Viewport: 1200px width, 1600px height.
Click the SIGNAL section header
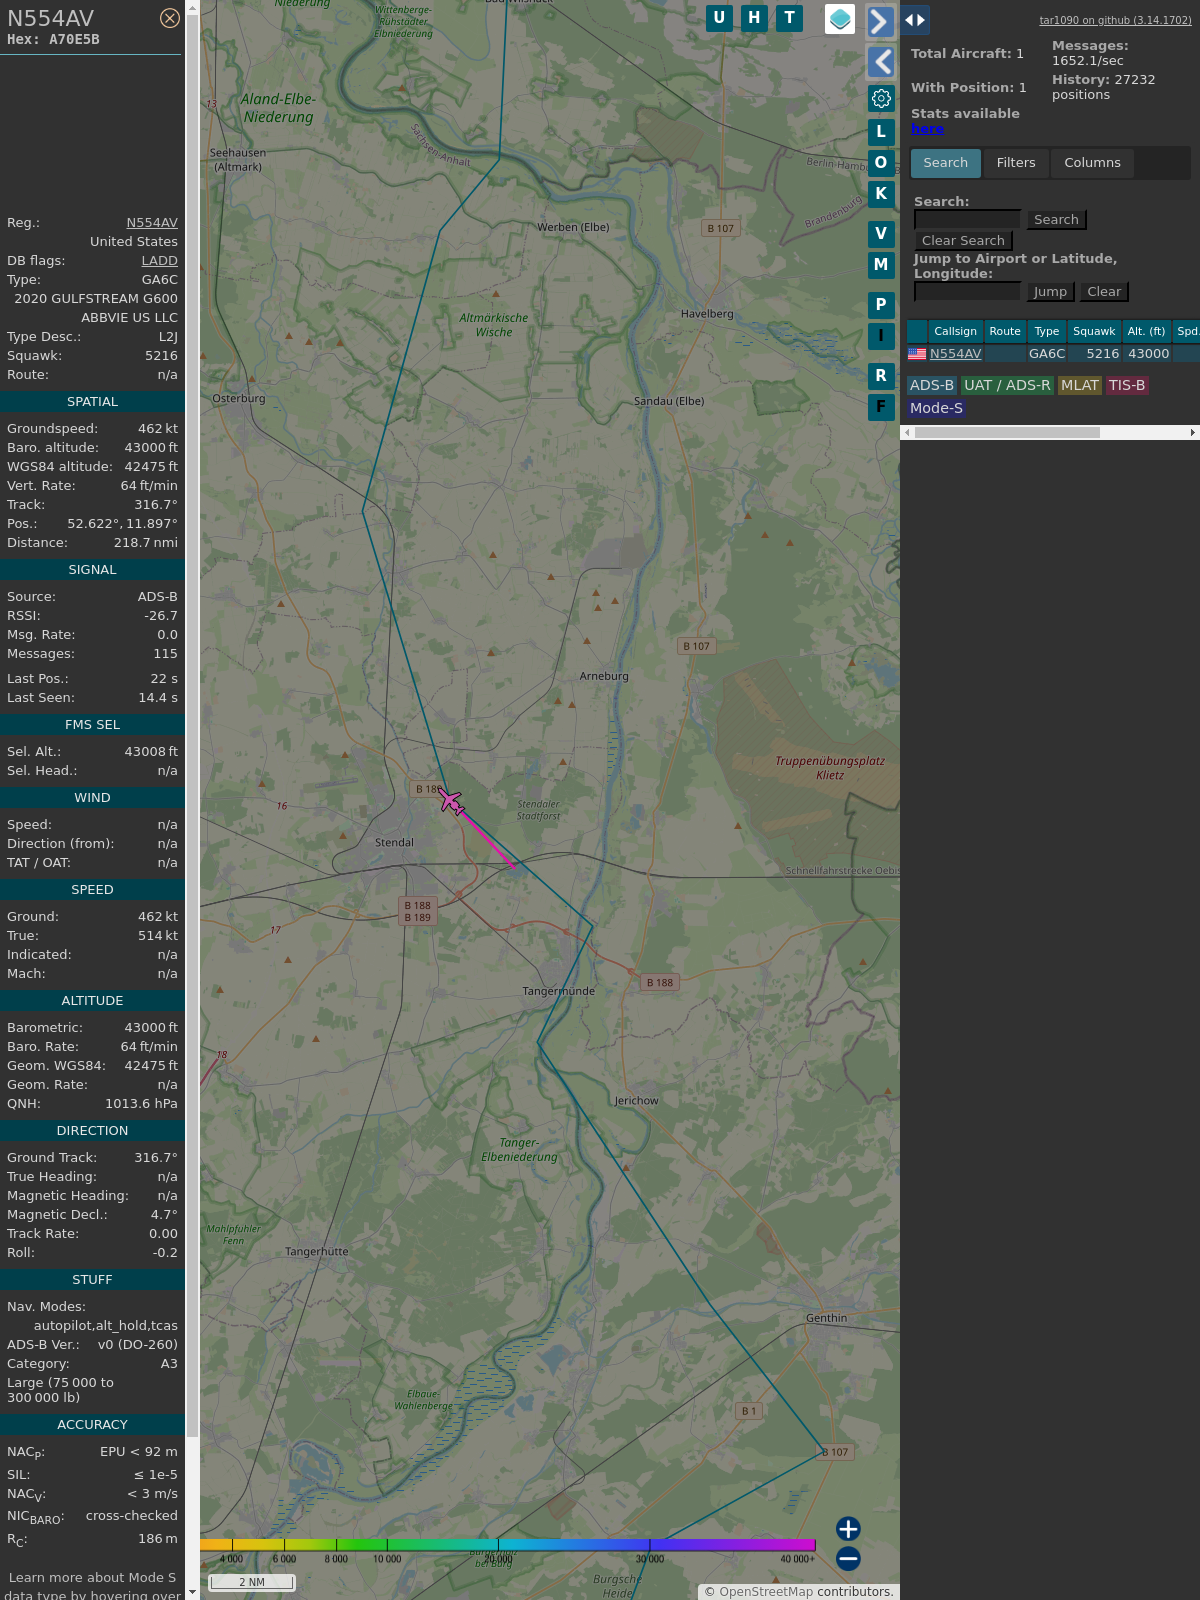[92, 570]
